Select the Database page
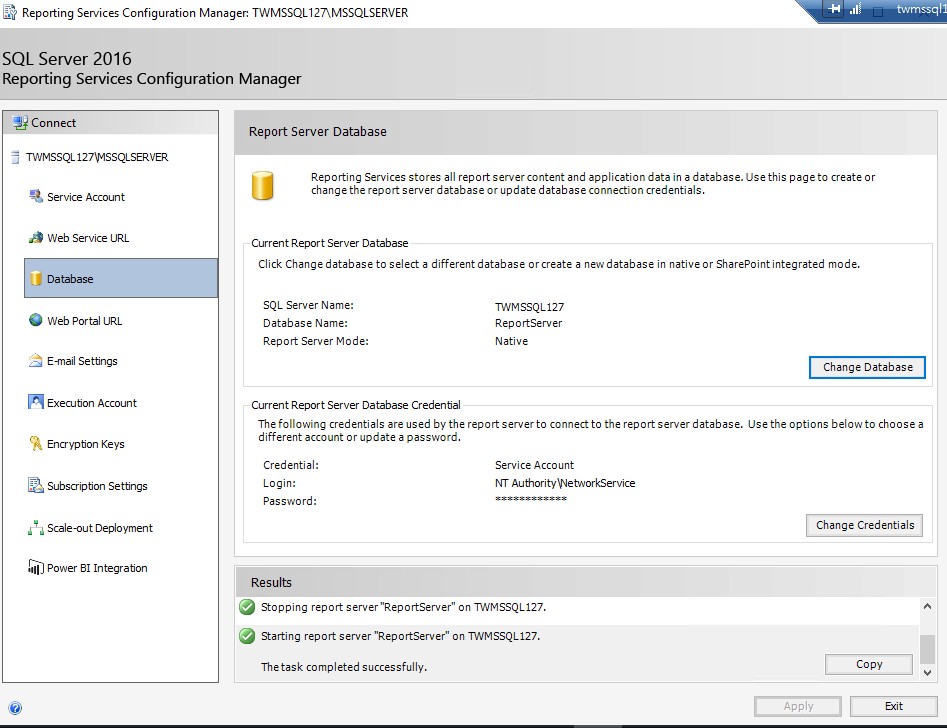 (121, 279)
